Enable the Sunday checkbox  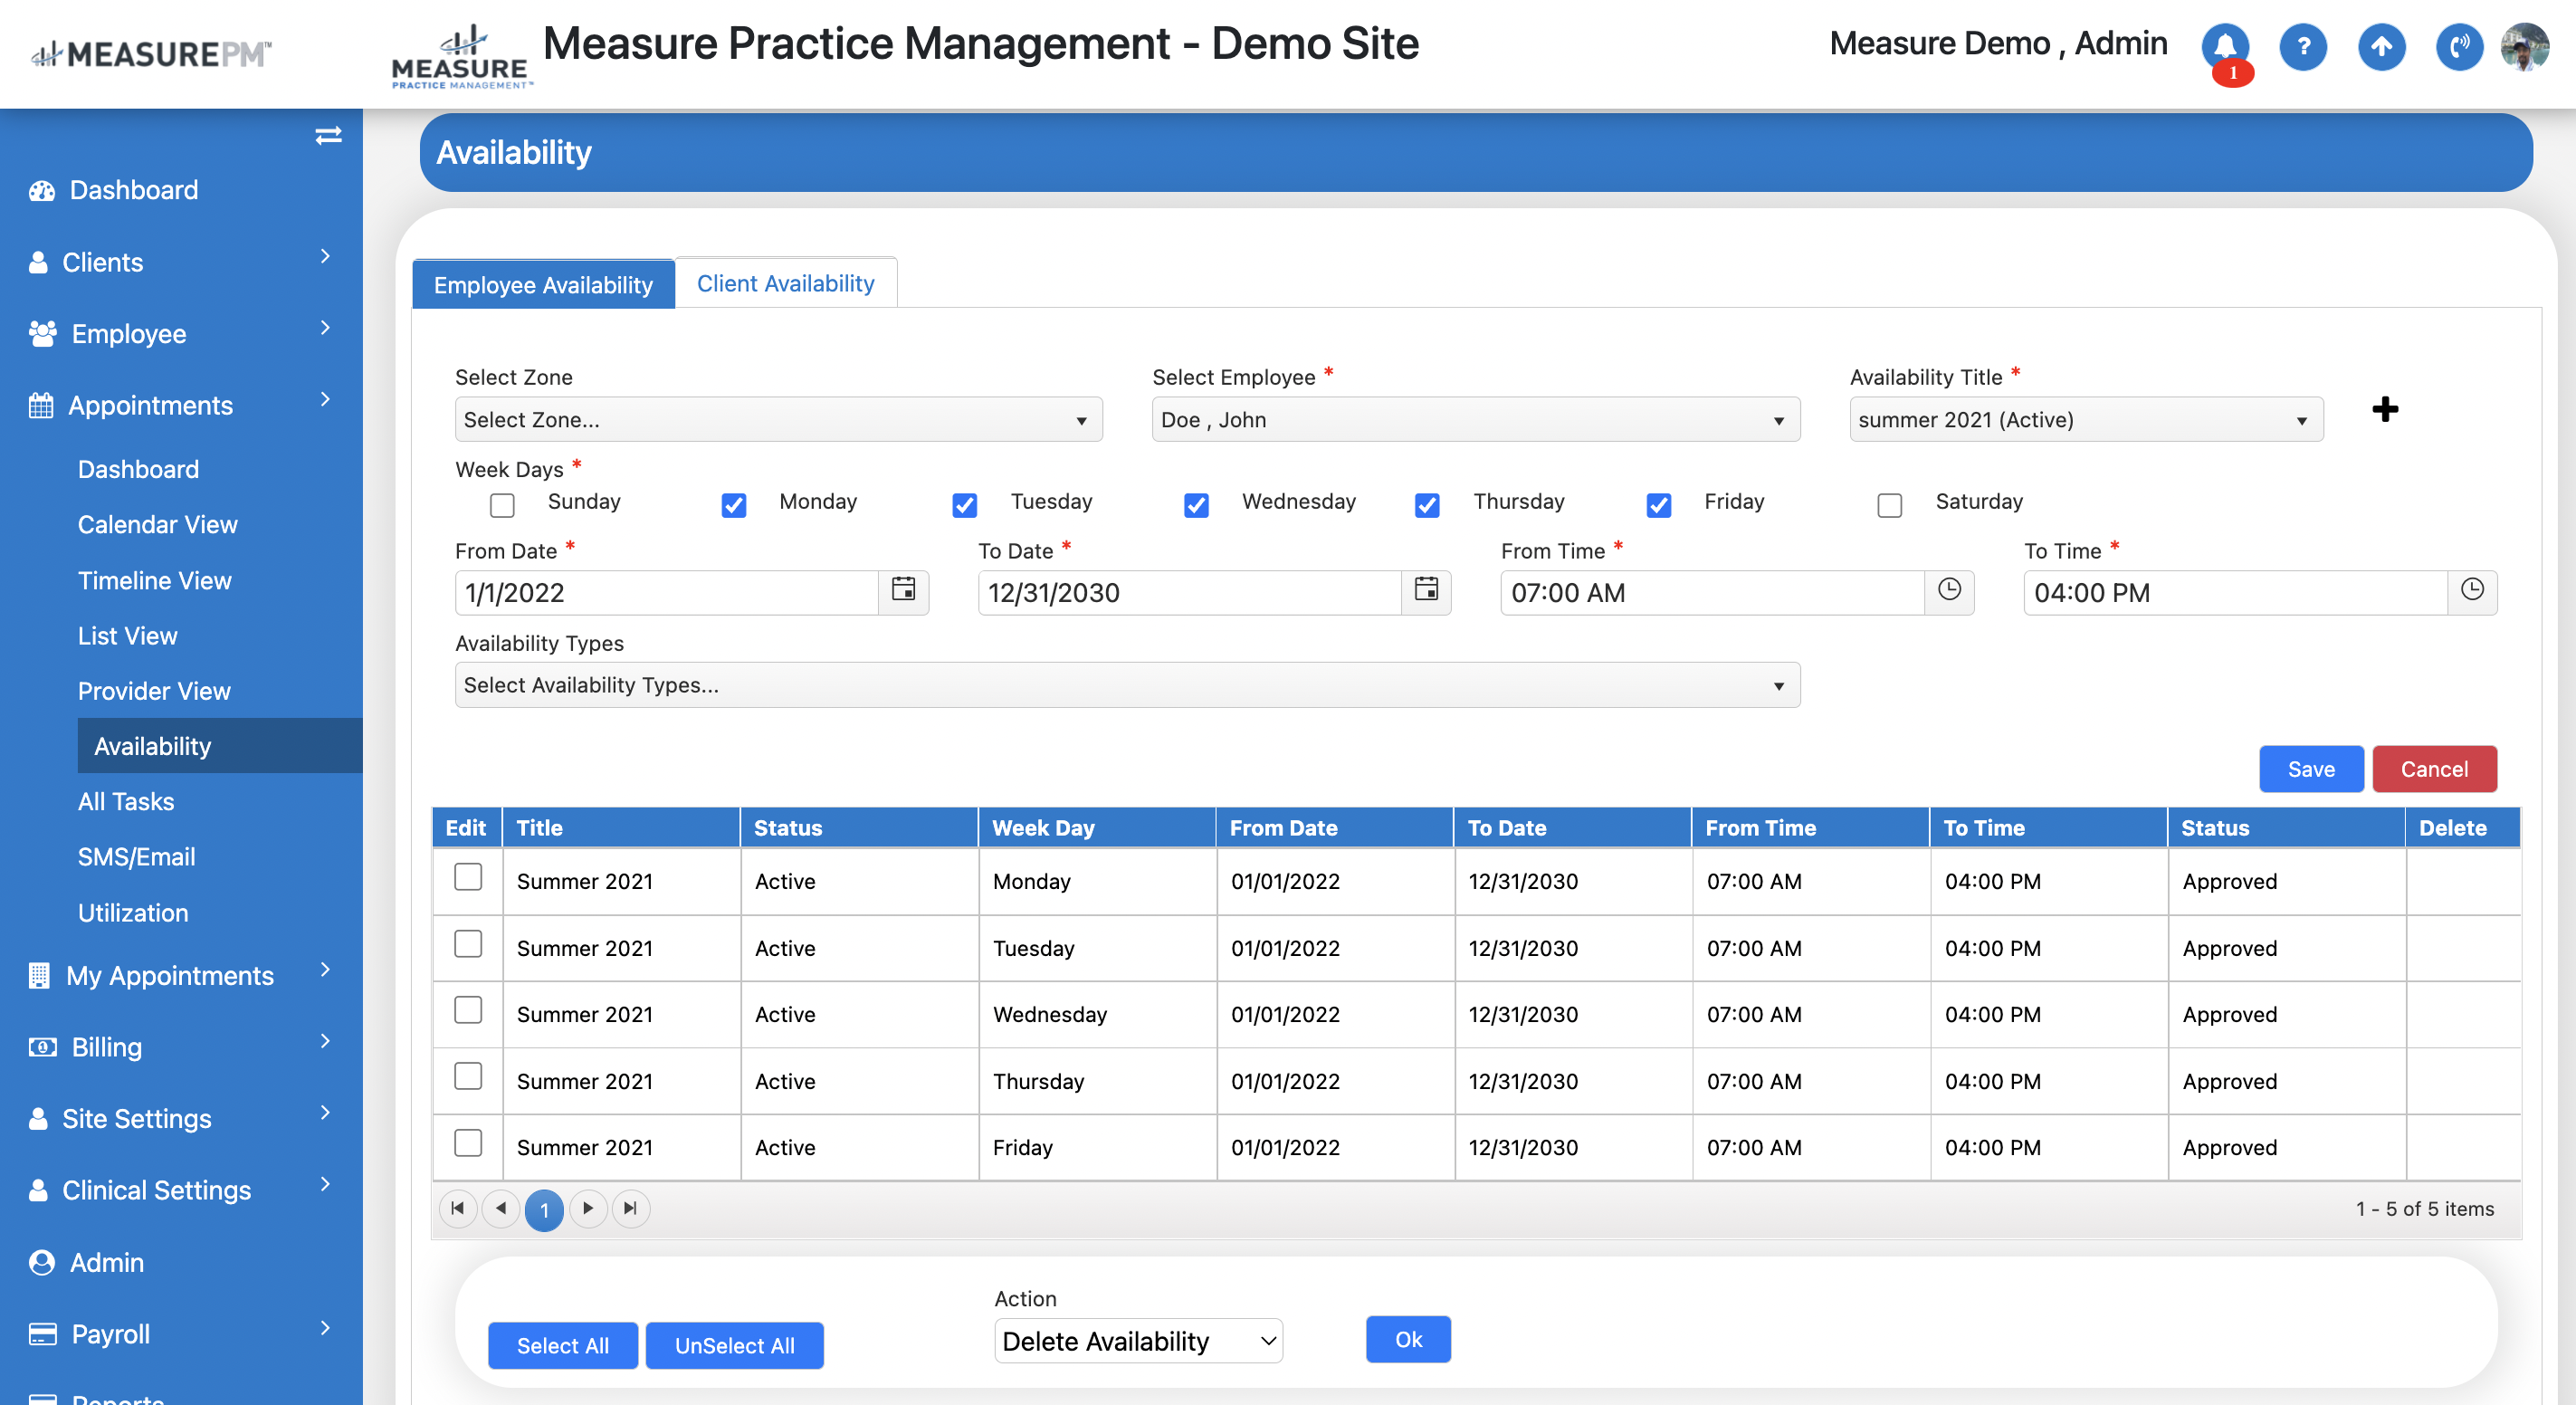(502, 505)
